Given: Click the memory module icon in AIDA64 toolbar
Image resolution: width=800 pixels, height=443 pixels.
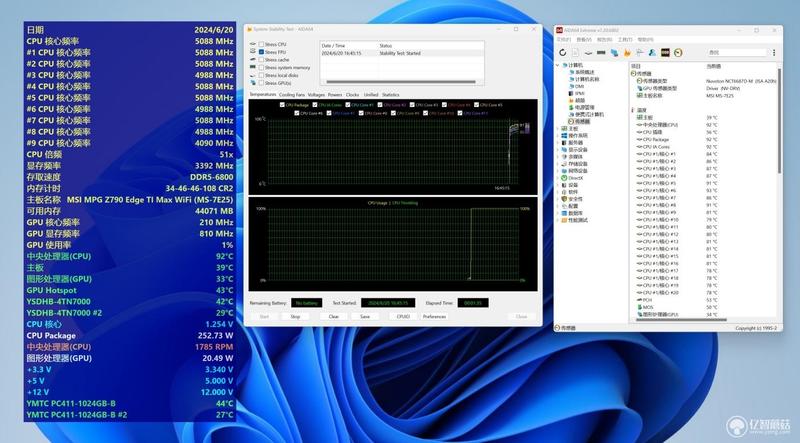Looking at the screenshot, I should (x=601, y=53).
